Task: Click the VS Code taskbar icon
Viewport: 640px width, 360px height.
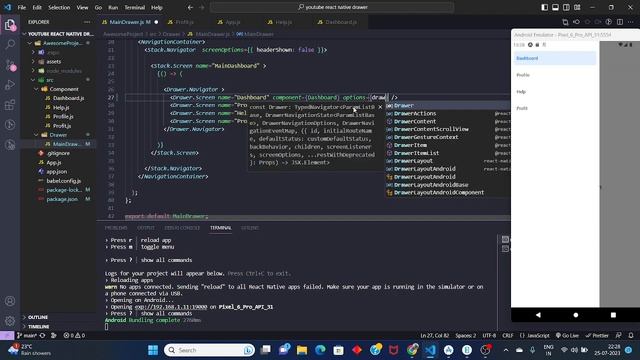Action: (x=430, y=350)
